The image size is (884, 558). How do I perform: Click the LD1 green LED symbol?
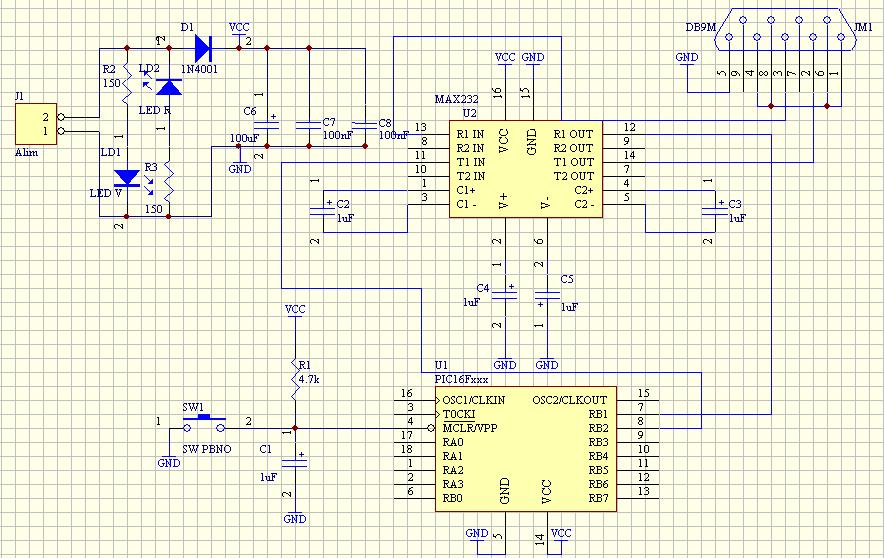pyautogui.click(x=127, y=178)
